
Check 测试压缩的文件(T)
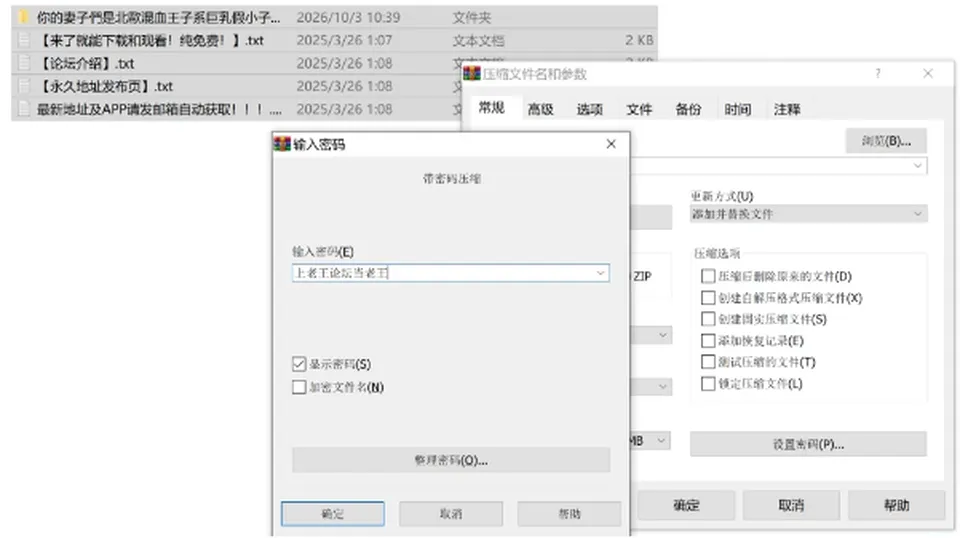(708, 362)
